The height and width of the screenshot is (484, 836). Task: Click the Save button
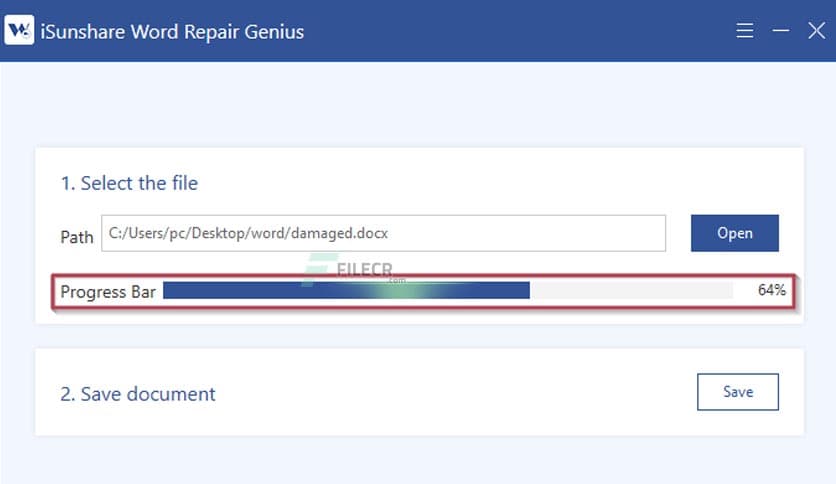pyautogui.click(x=738, y=392)
